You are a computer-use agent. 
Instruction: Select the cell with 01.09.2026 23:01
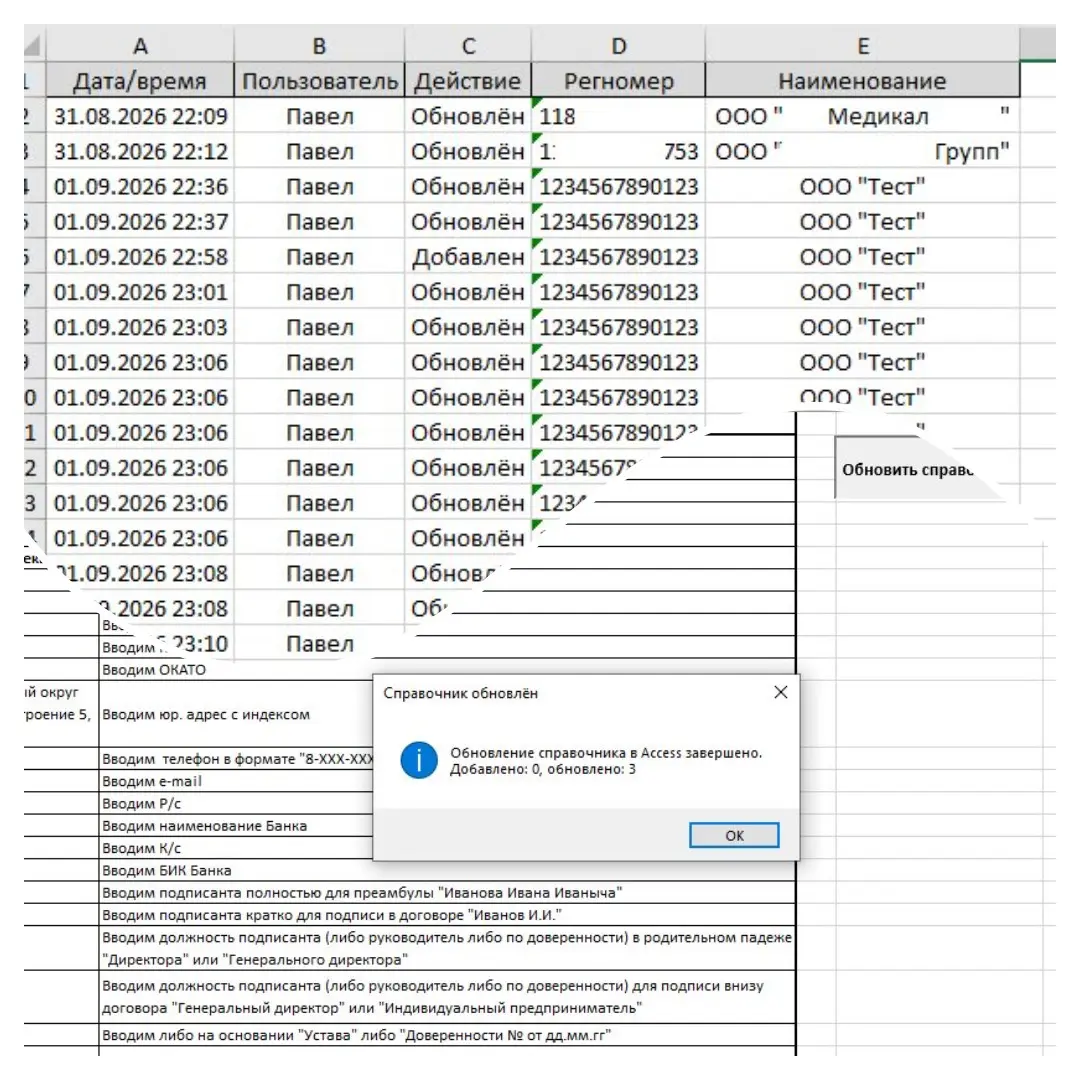coord(141,291)
